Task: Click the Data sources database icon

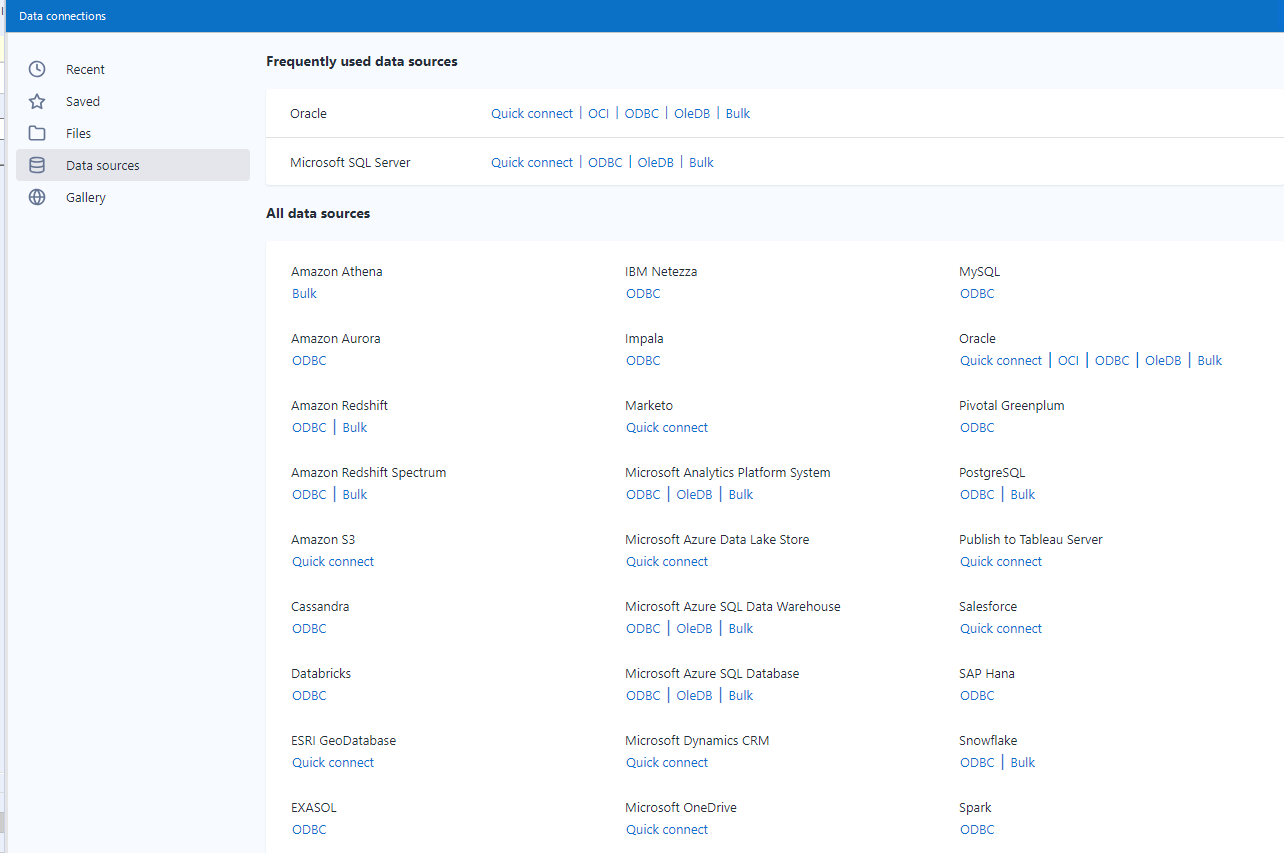Action: (36, 165)
